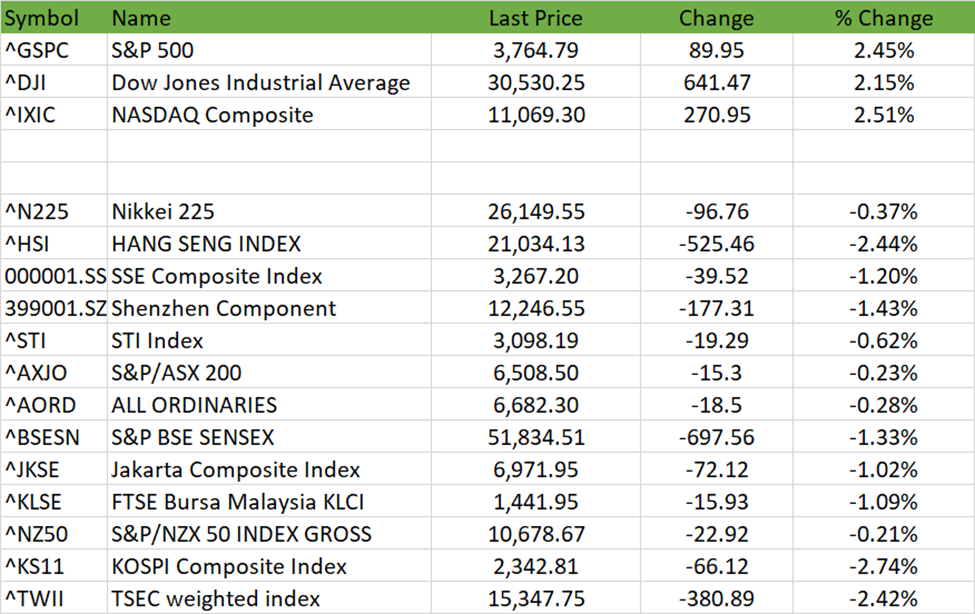Click the '000001.SS' symbol cell

point(54,276)
